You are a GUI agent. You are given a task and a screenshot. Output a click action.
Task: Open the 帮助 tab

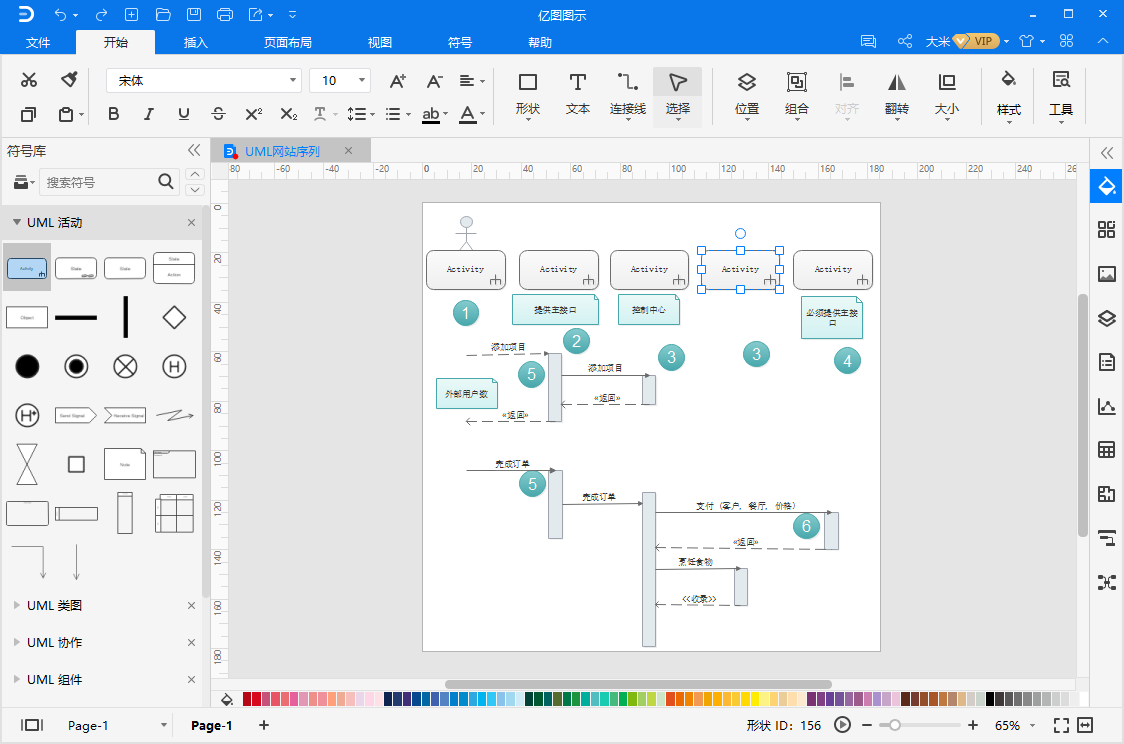point(540,42)
